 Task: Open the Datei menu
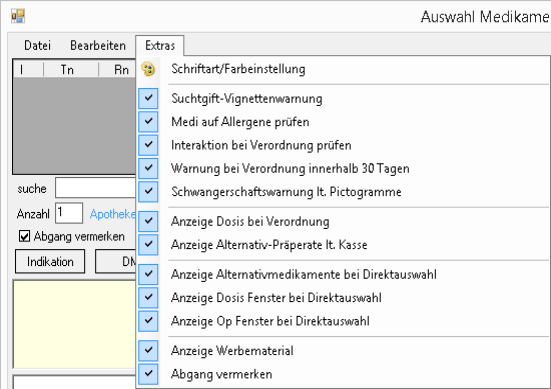pos(37,45)
